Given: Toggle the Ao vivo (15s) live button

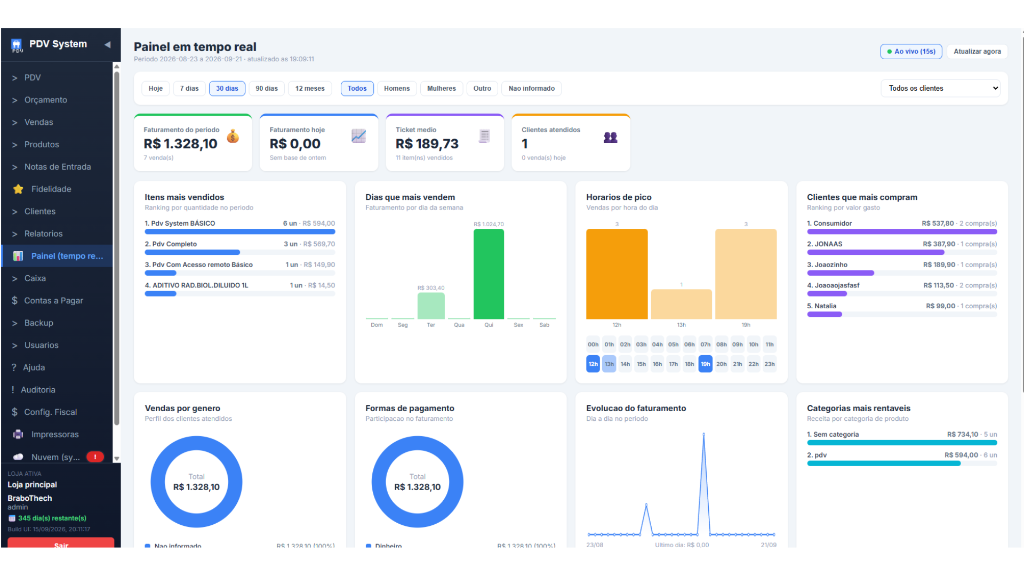Looking at the screenshot, I should click(x=911, y=52).
